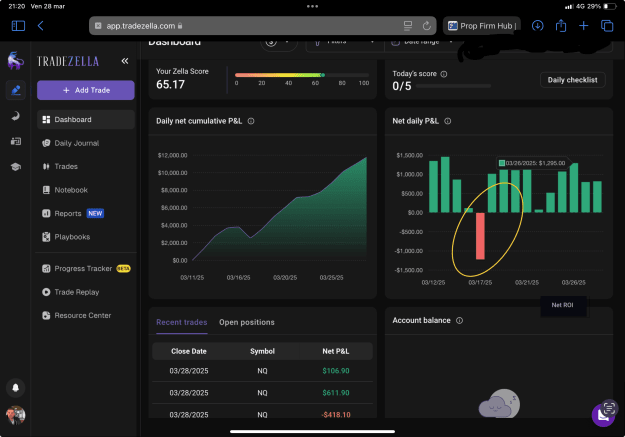
Task: Select the third left-rail icon under moon
Action: pyautogui.click(x=16, y=141)
